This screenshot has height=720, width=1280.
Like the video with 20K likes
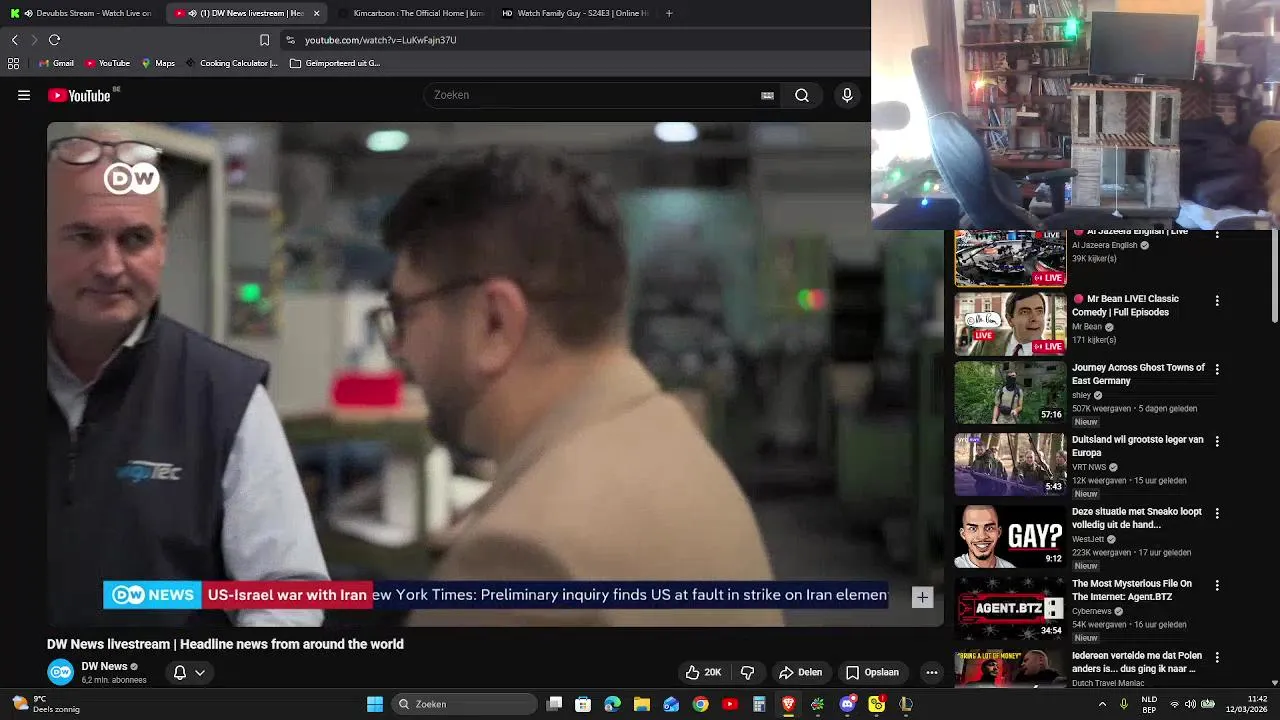(703, 672)
